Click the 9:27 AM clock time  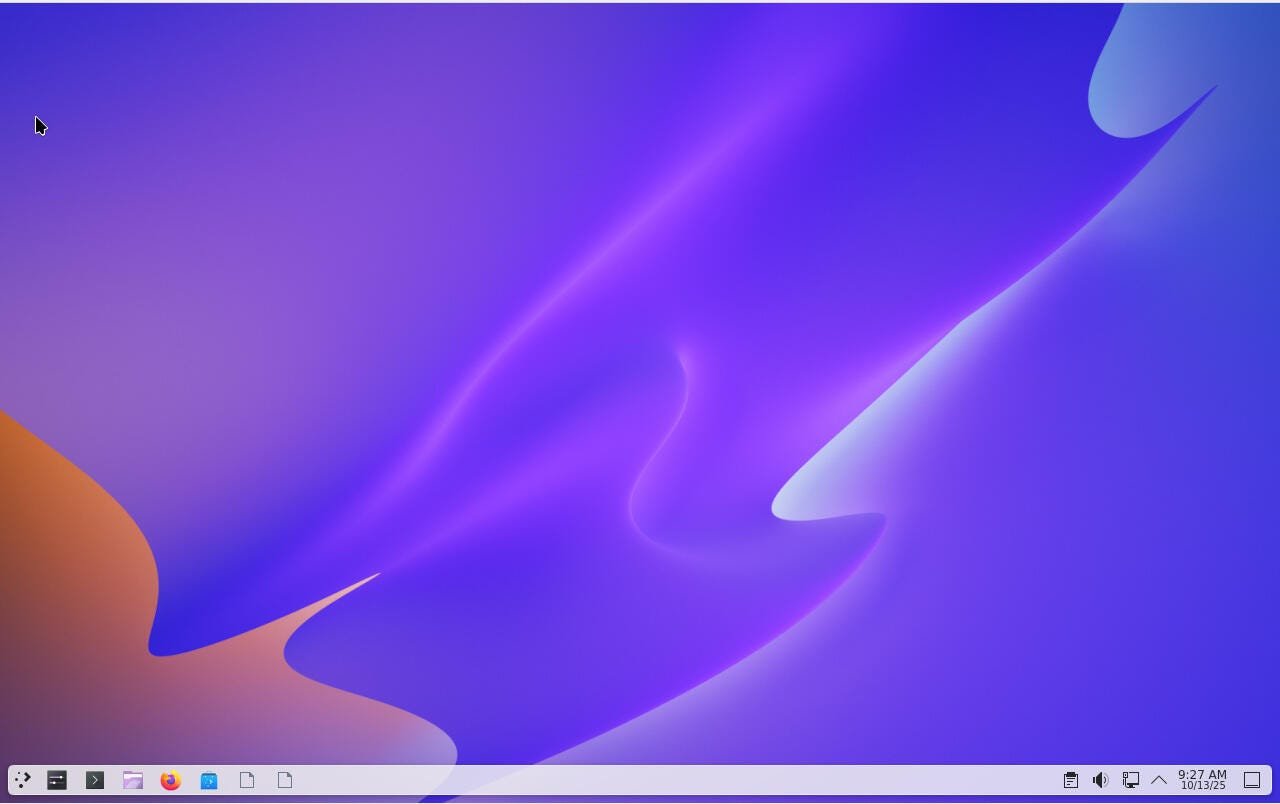[x=1202, y=774]
